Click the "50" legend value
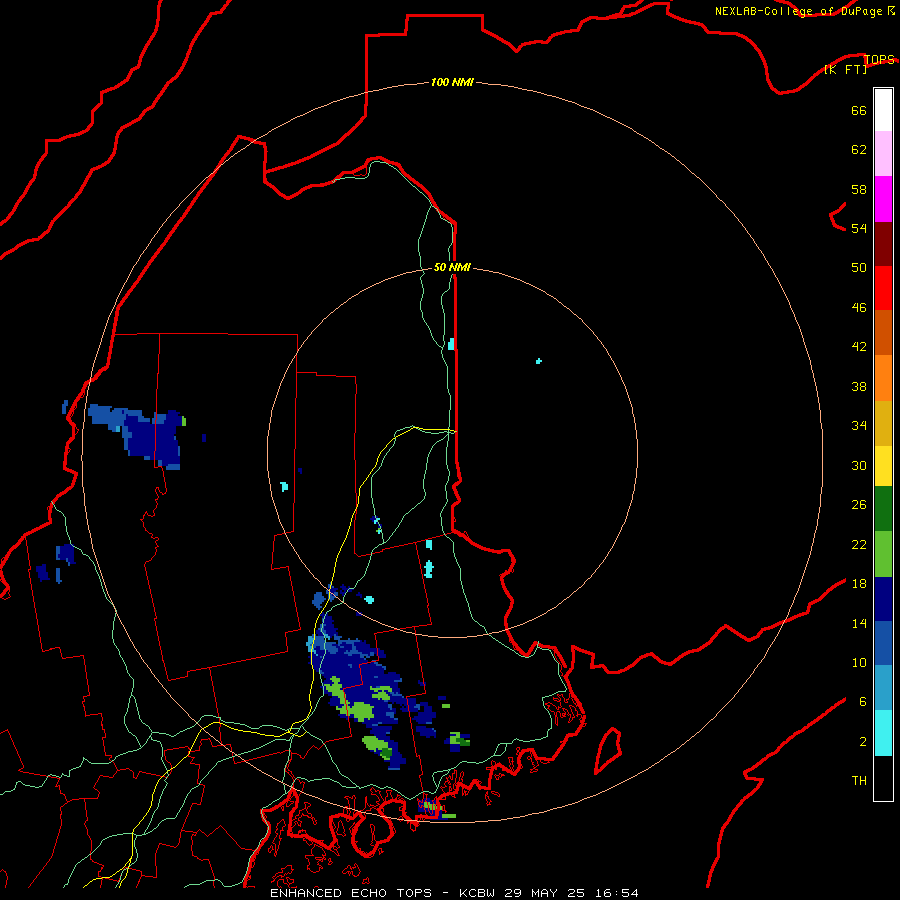Image resolution: width=900 pixels, height=900 pixels. [859, 267]
